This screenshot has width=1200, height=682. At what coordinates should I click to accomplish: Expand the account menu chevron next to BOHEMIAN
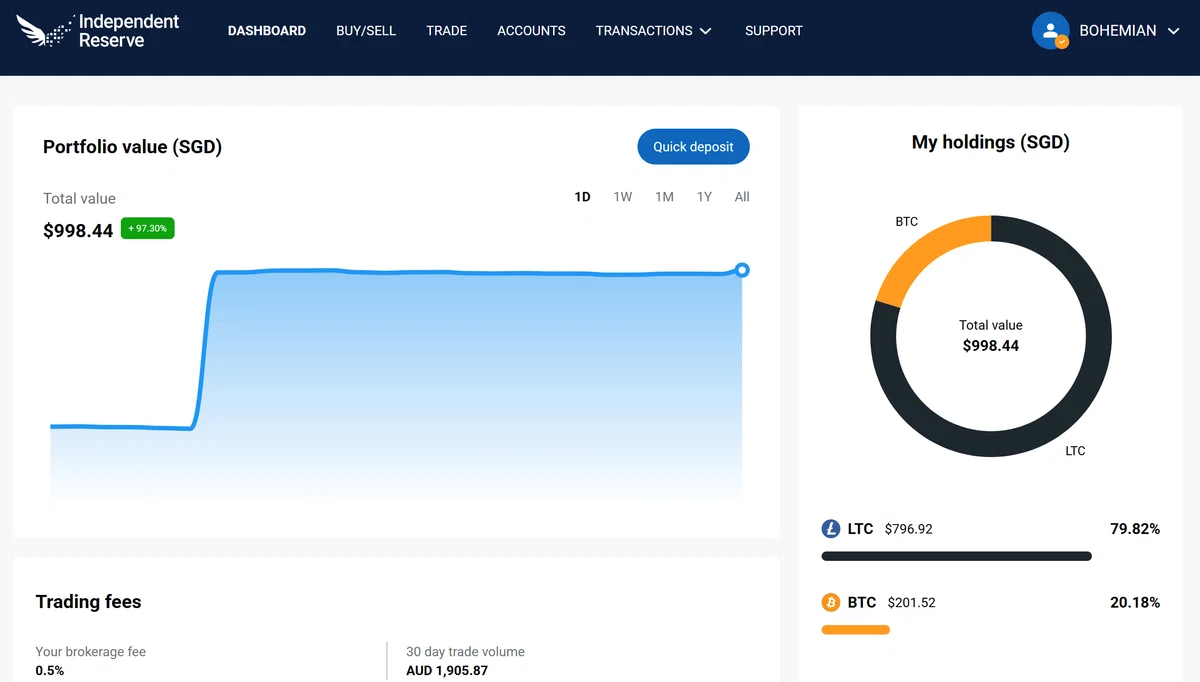1174,31
